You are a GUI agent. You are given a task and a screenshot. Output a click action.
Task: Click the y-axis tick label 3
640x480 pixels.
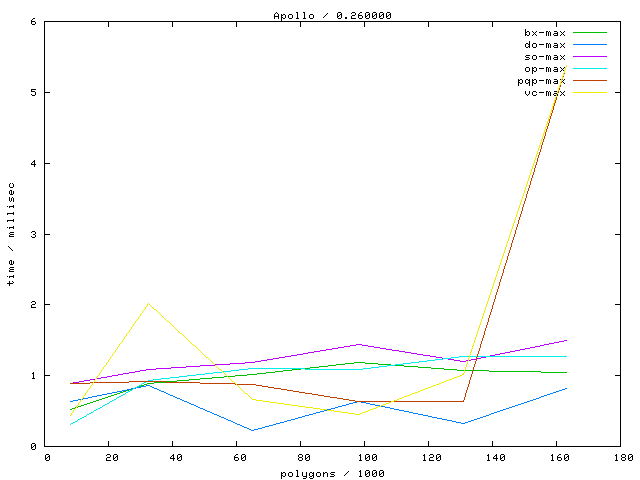point(34,234)
